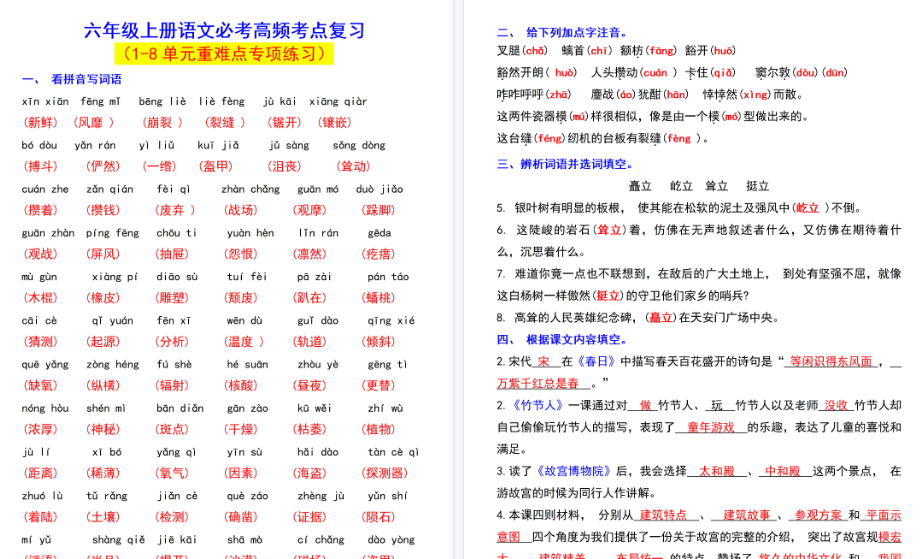Select the underlined answer 建筑故事

coord(747,515)
